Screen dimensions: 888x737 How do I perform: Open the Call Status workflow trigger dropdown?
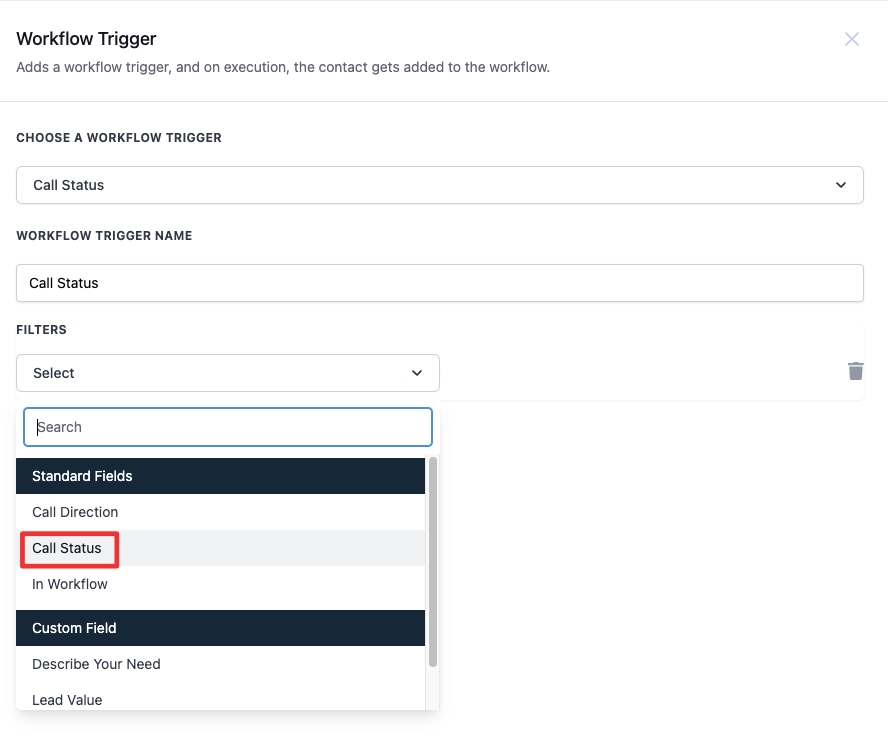[x=439, y=185]
